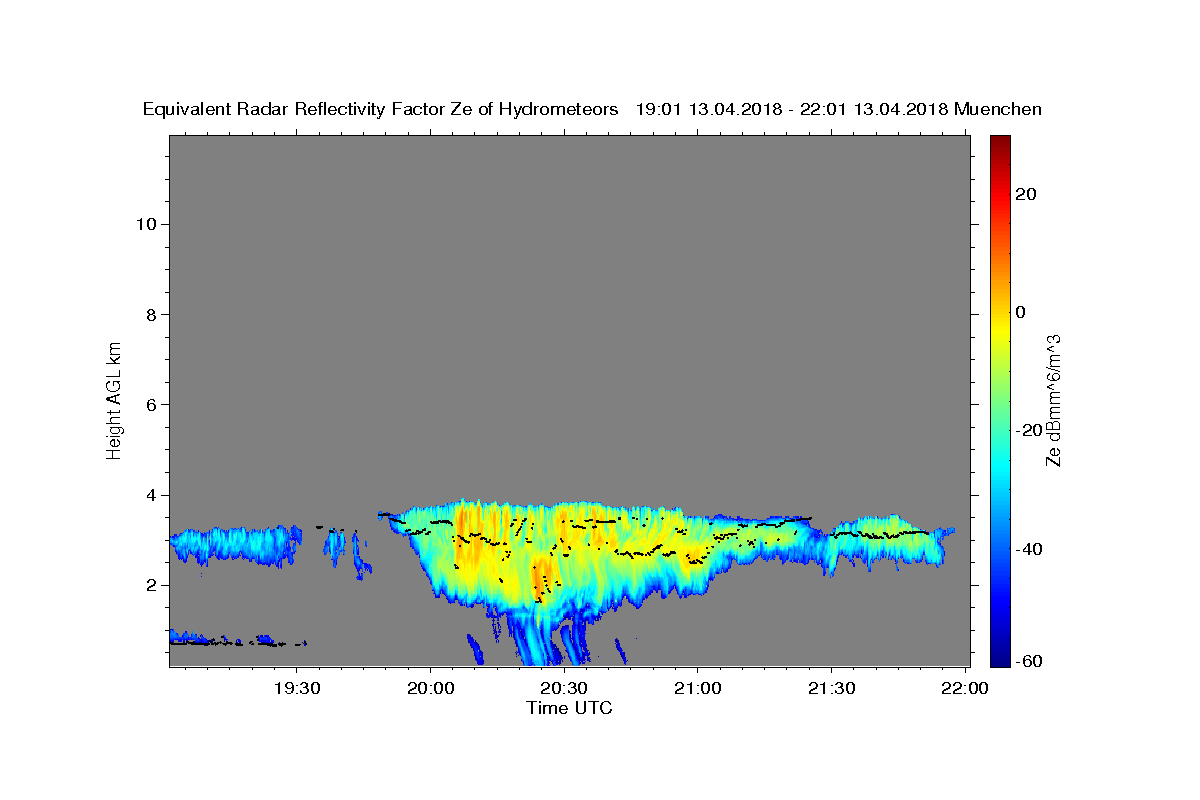Click the colorbar label -40
The height and width of the screenshot is (800, 1200).
[1030, 549]
